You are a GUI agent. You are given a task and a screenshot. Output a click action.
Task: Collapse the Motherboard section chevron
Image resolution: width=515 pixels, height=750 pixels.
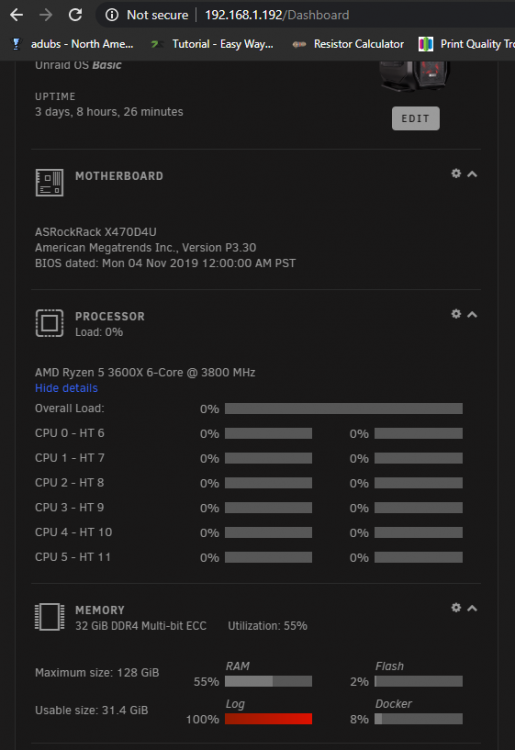(x=472, y=174)
